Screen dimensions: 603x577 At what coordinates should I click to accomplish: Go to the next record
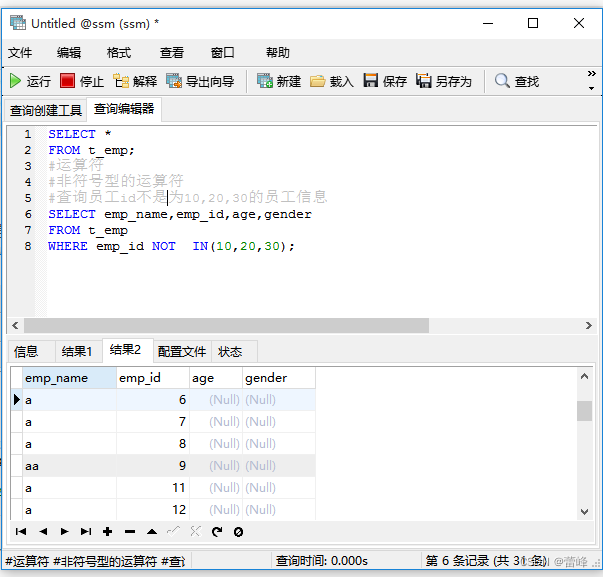64,532
